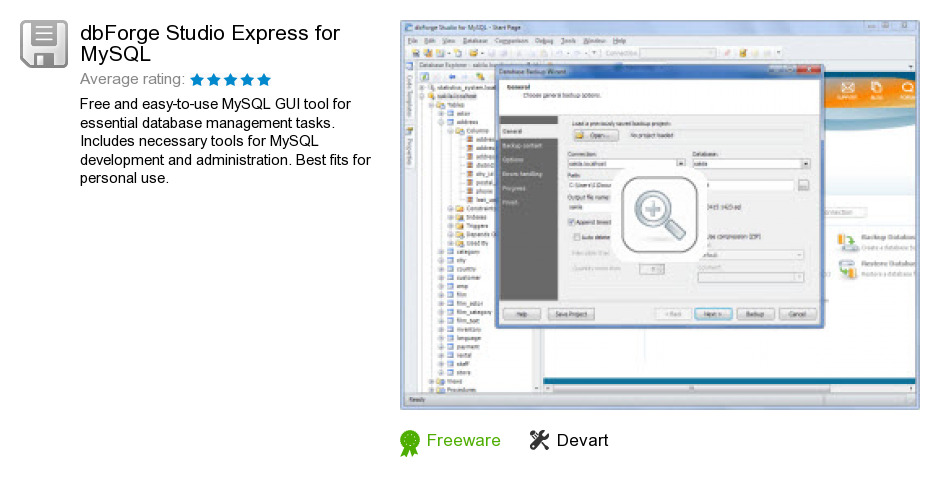Expand the Constraints folder node

(x=450, y=209)
